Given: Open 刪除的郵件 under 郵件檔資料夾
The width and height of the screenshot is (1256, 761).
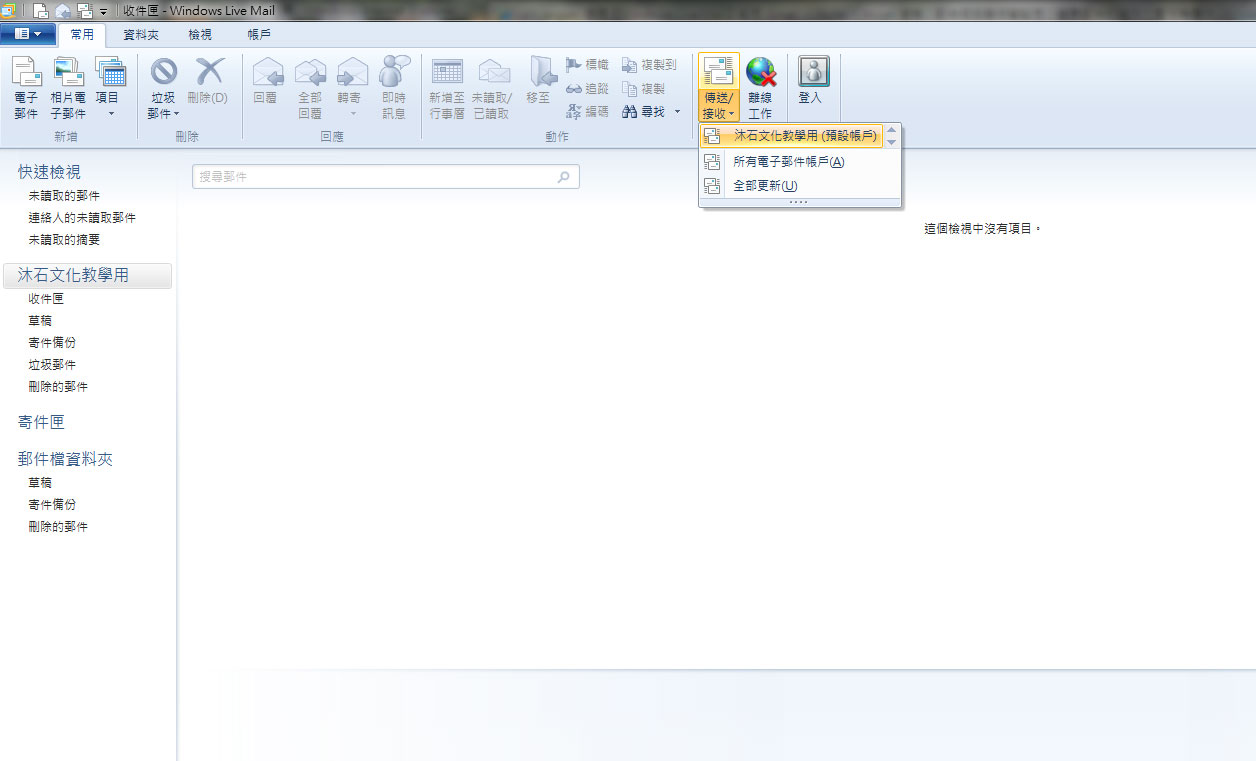Looking at the screenshot, I should [x=58, y=527].
